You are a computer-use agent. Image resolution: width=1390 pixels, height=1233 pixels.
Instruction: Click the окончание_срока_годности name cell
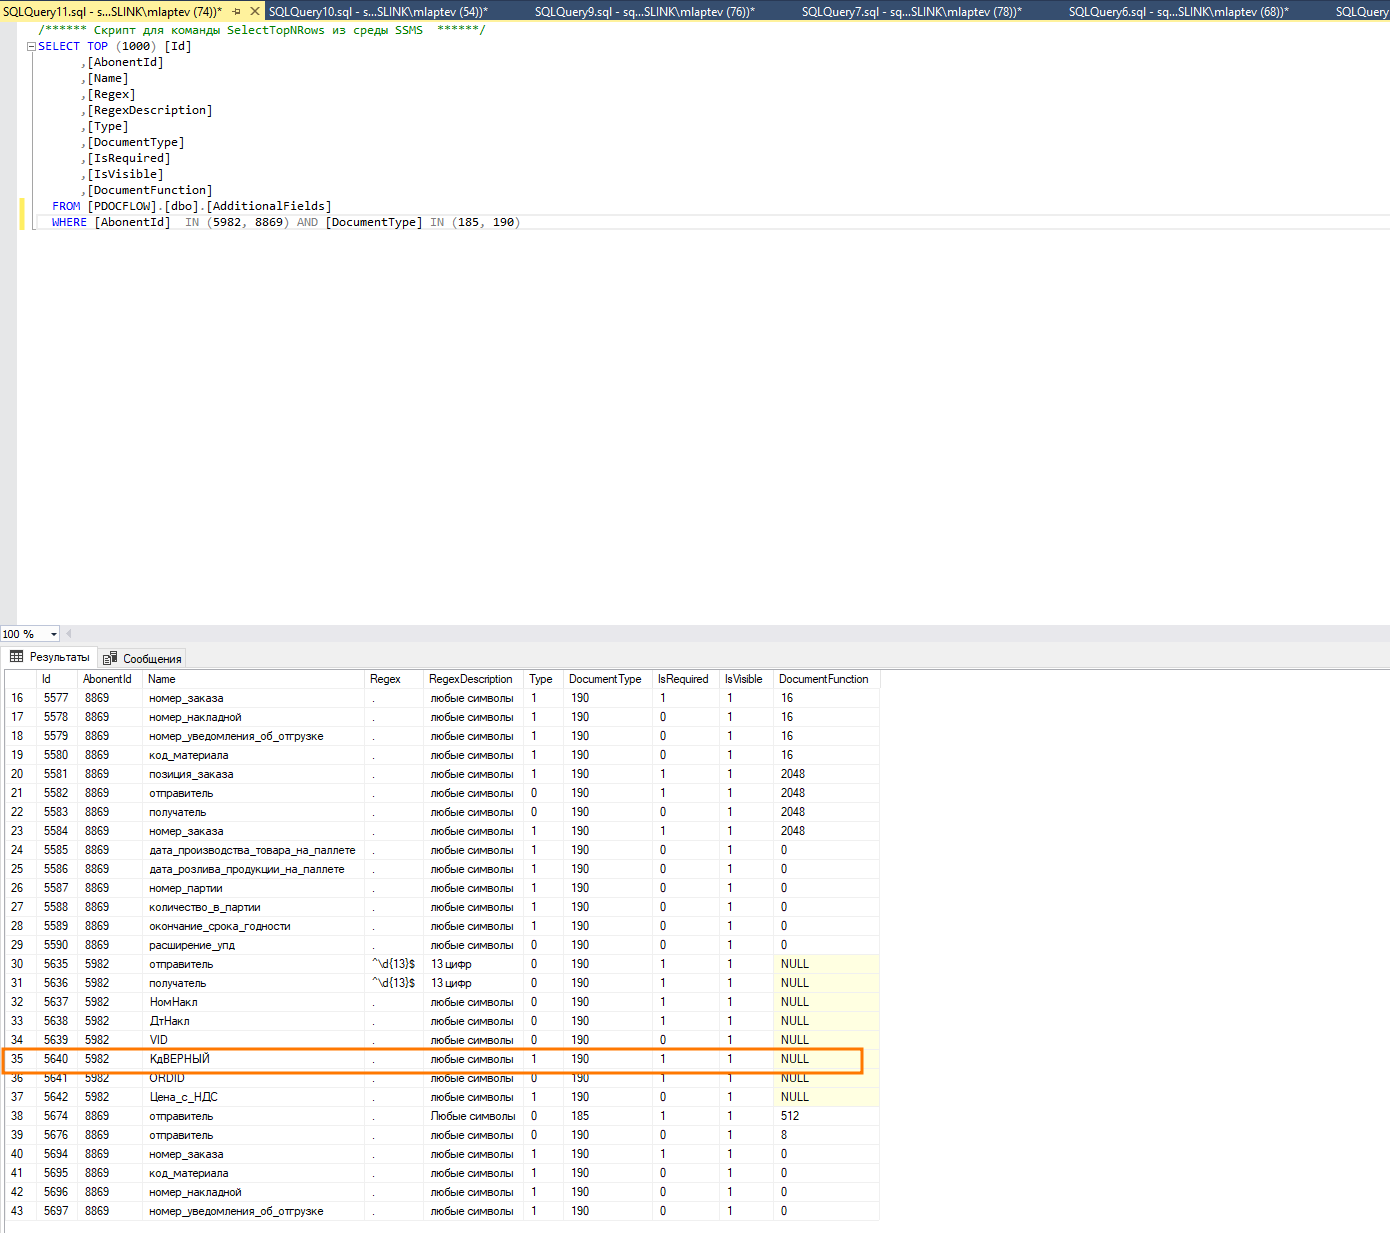[x=255, y=926]
